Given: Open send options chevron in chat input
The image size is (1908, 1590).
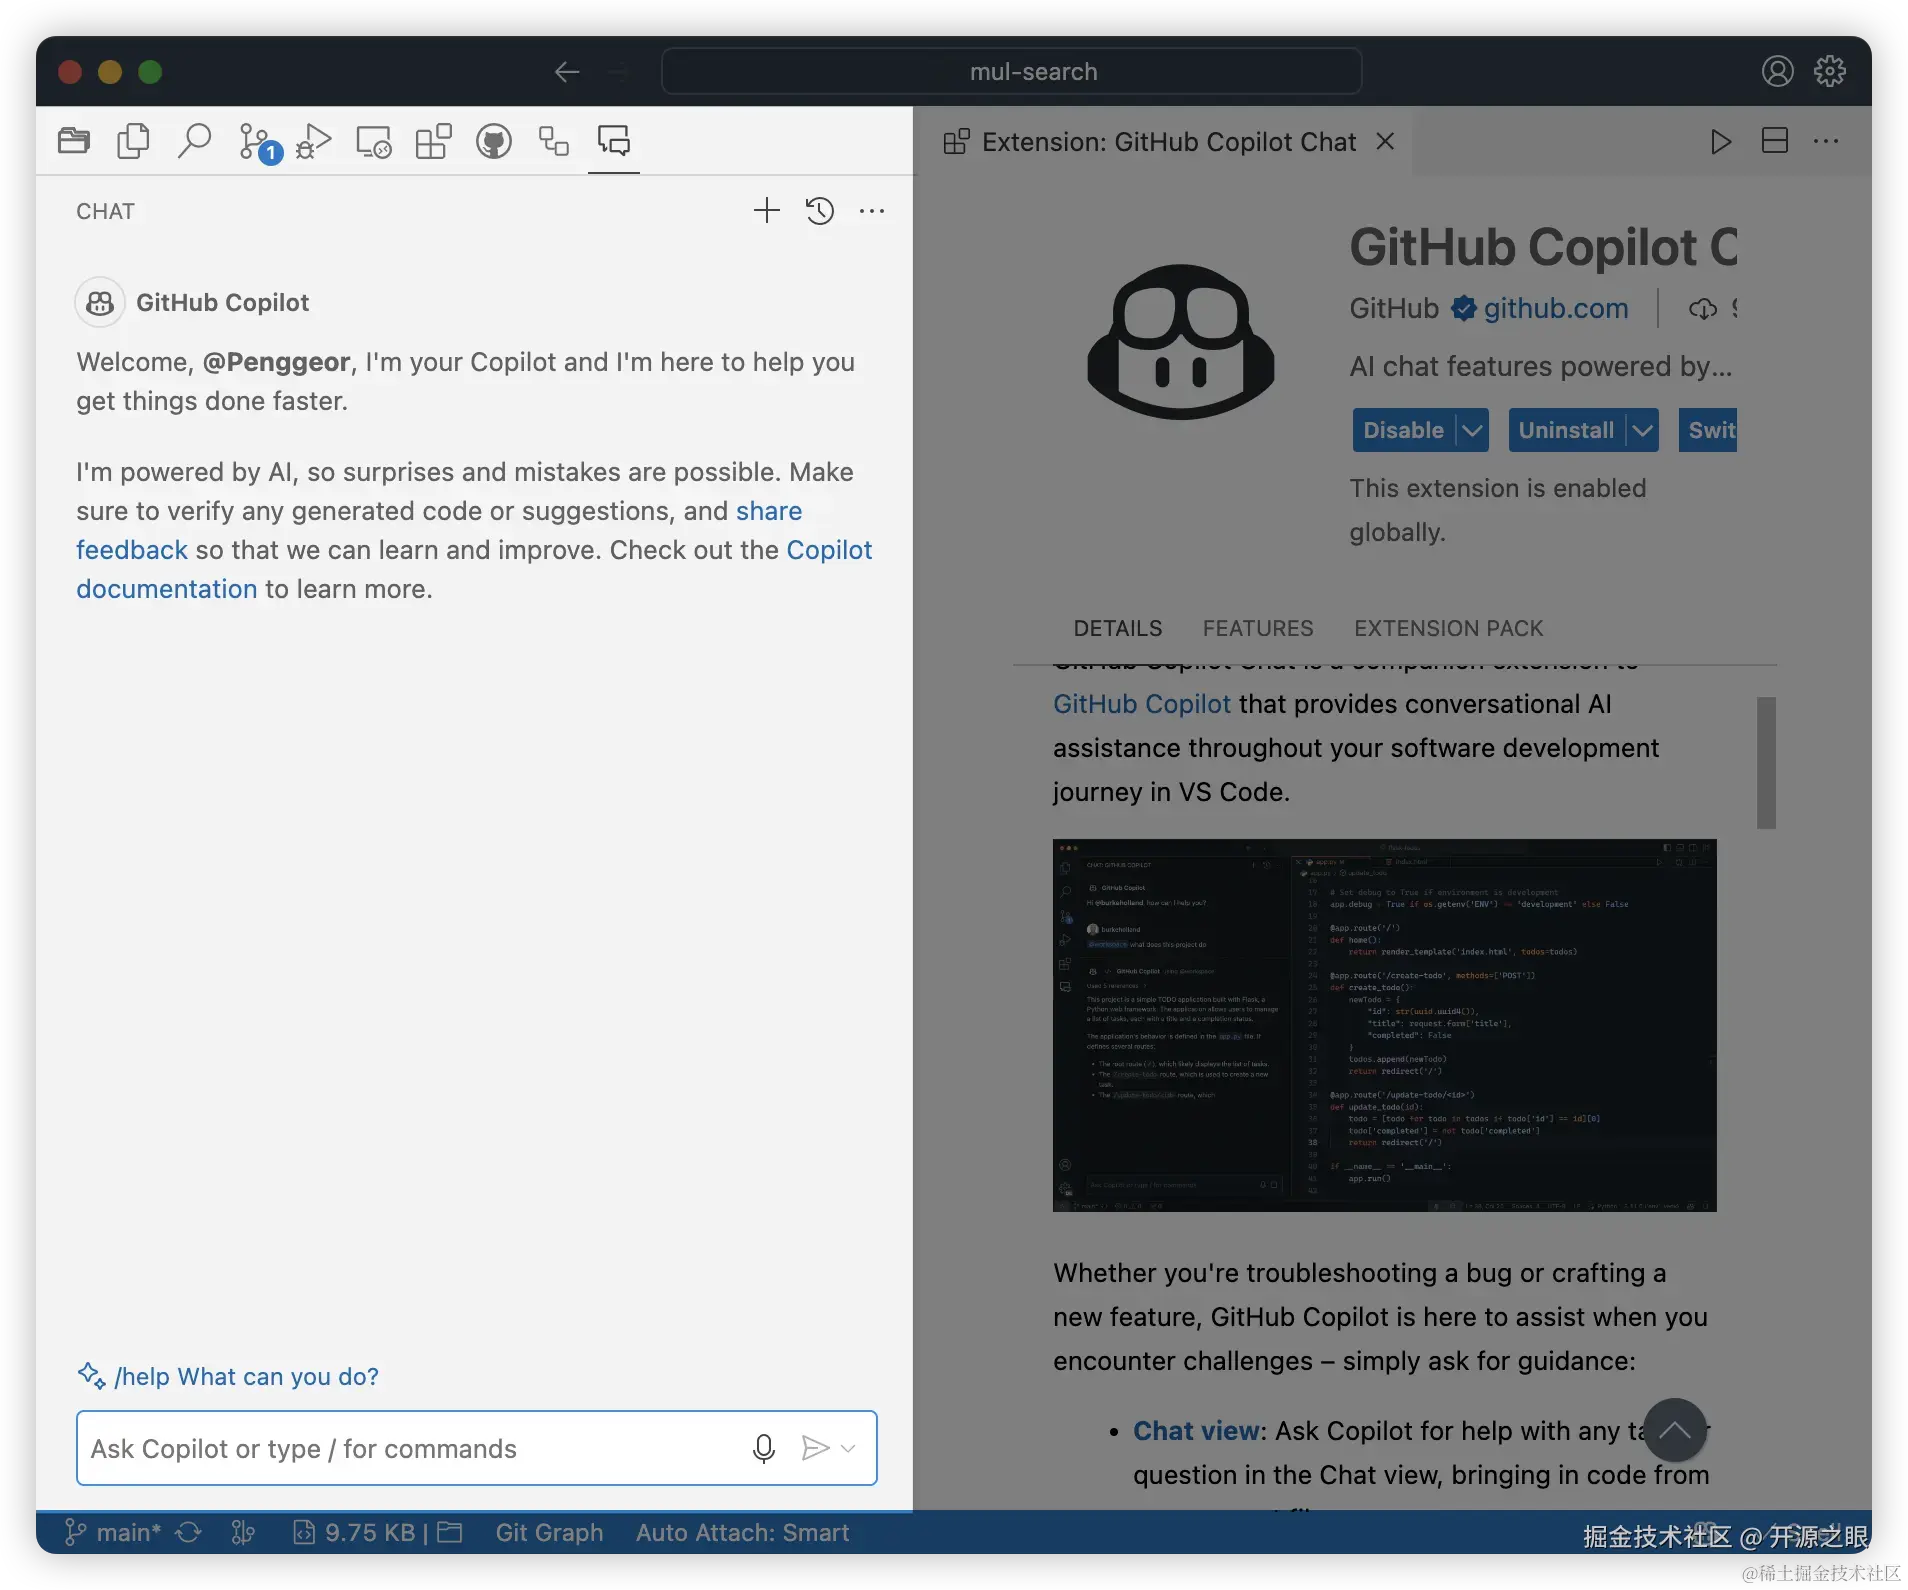Looking at the screenshot, I should pos(848,1448).
